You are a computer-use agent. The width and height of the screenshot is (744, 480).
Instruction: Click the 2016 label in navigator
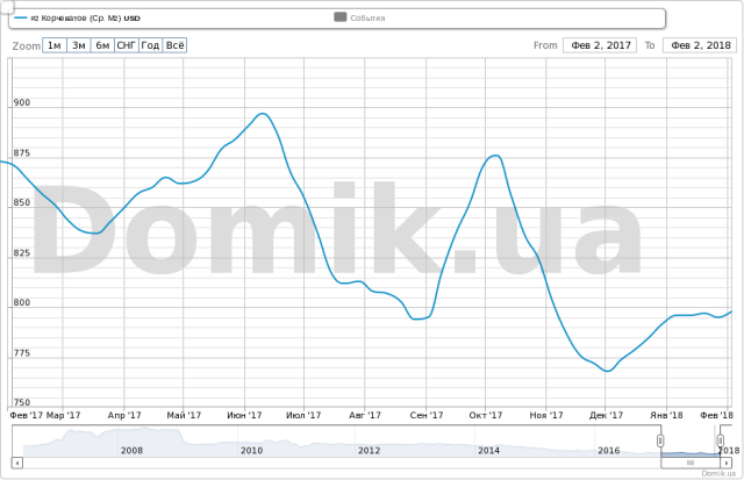pyautogui.click(x=609, y=450)
